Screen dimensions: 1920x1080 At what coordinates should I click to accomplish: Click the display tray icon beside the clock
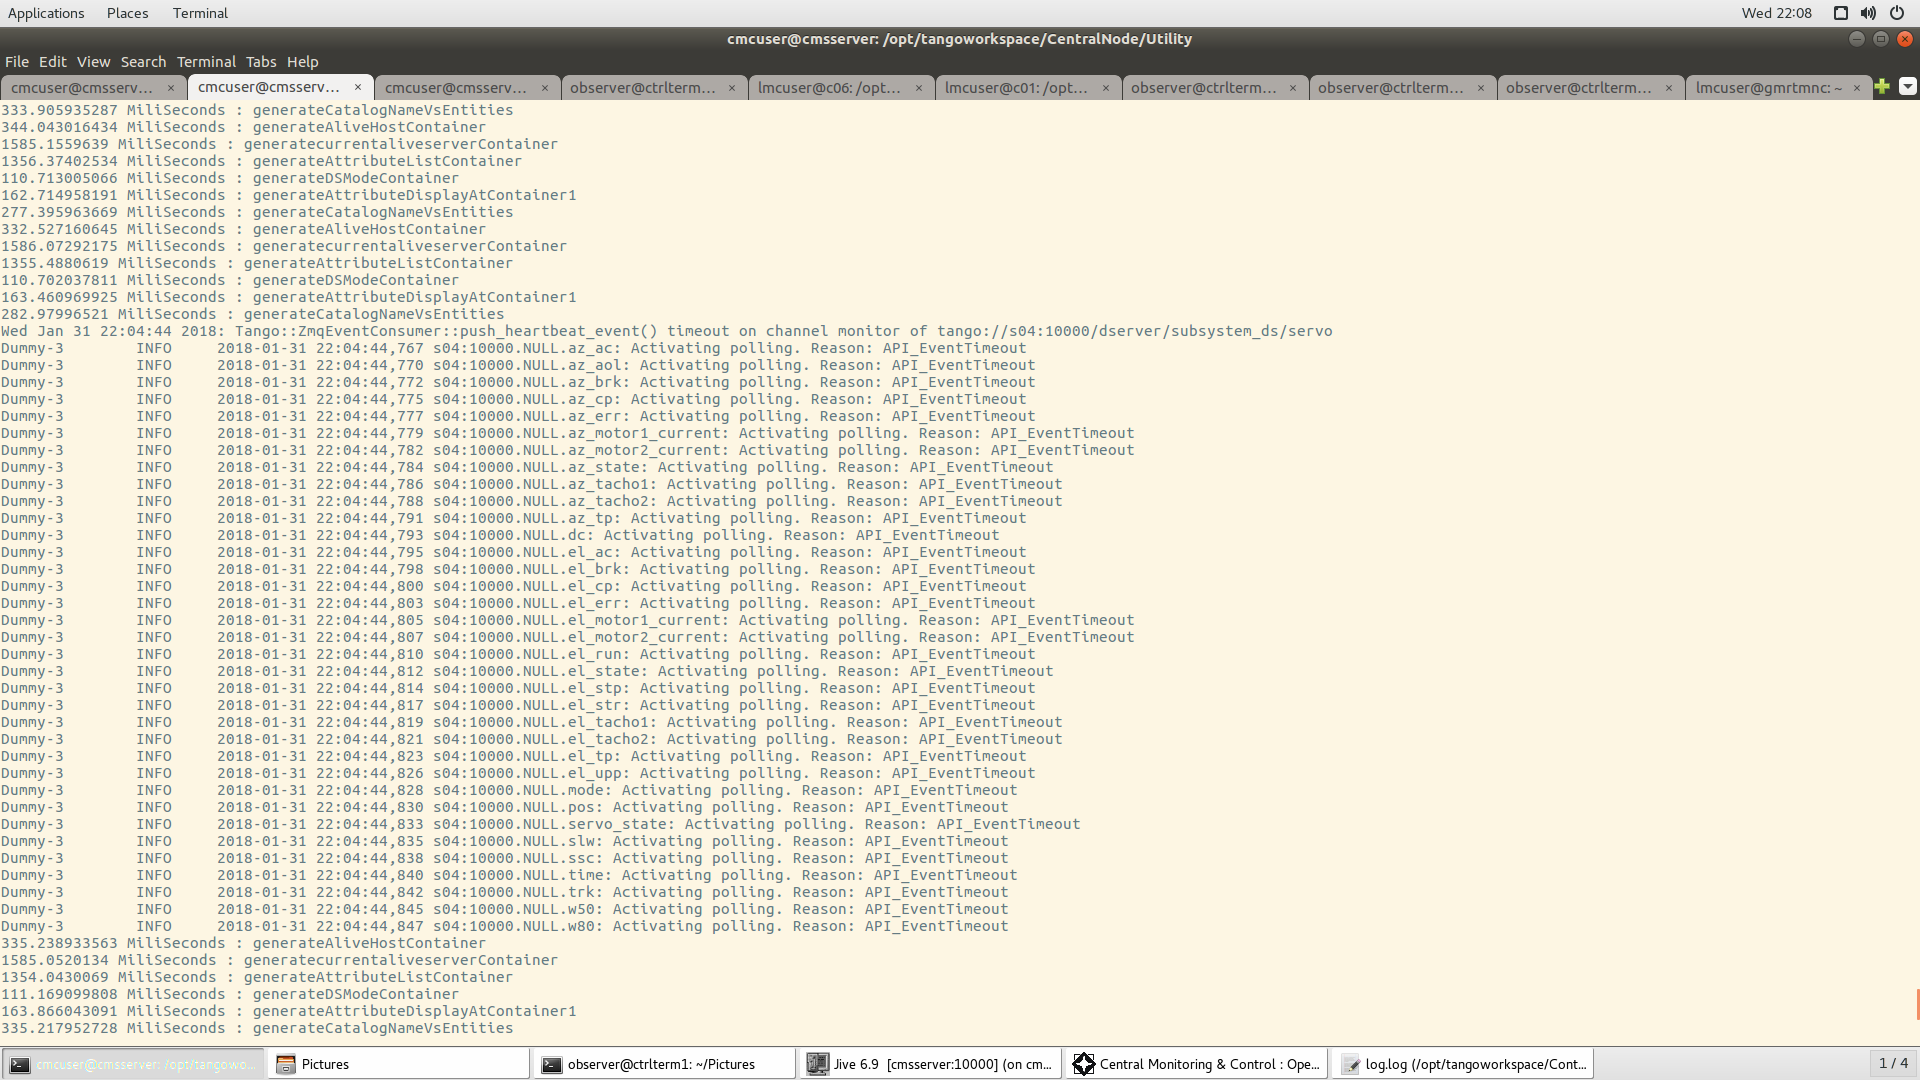click(x=1840, y=13)
